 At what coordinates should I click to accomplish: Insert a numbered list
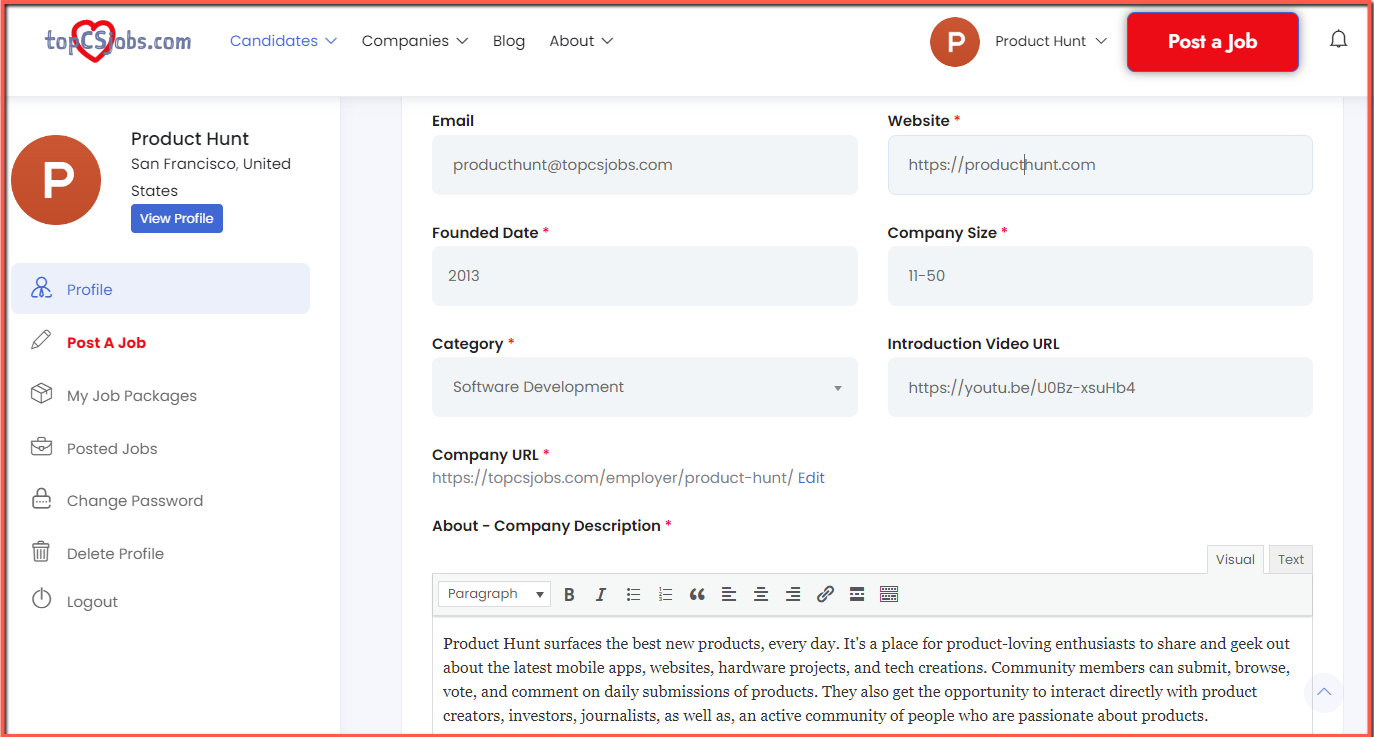[x=665, y=594]
